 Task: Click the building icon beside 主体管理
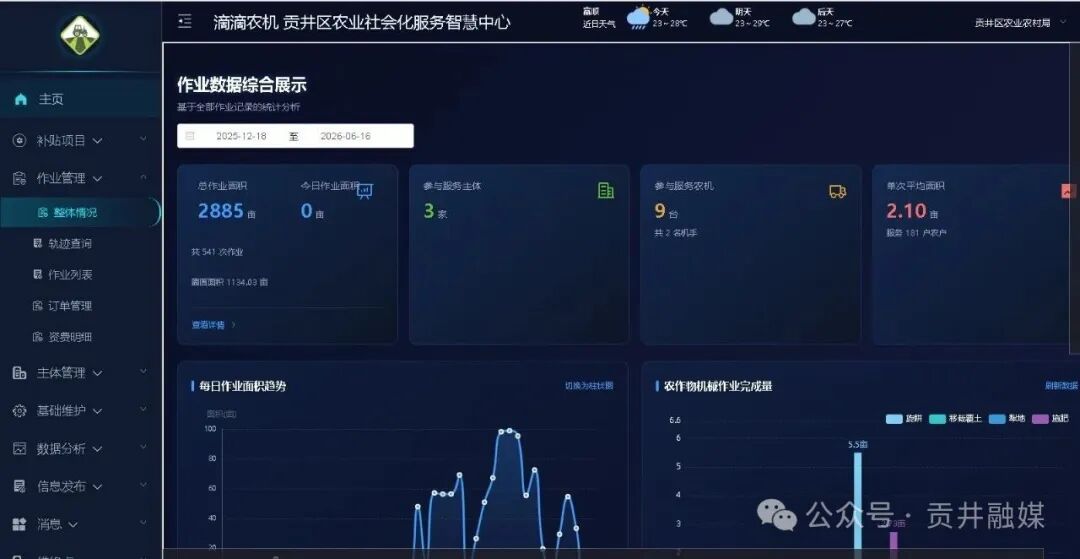(x=20, y=373)
